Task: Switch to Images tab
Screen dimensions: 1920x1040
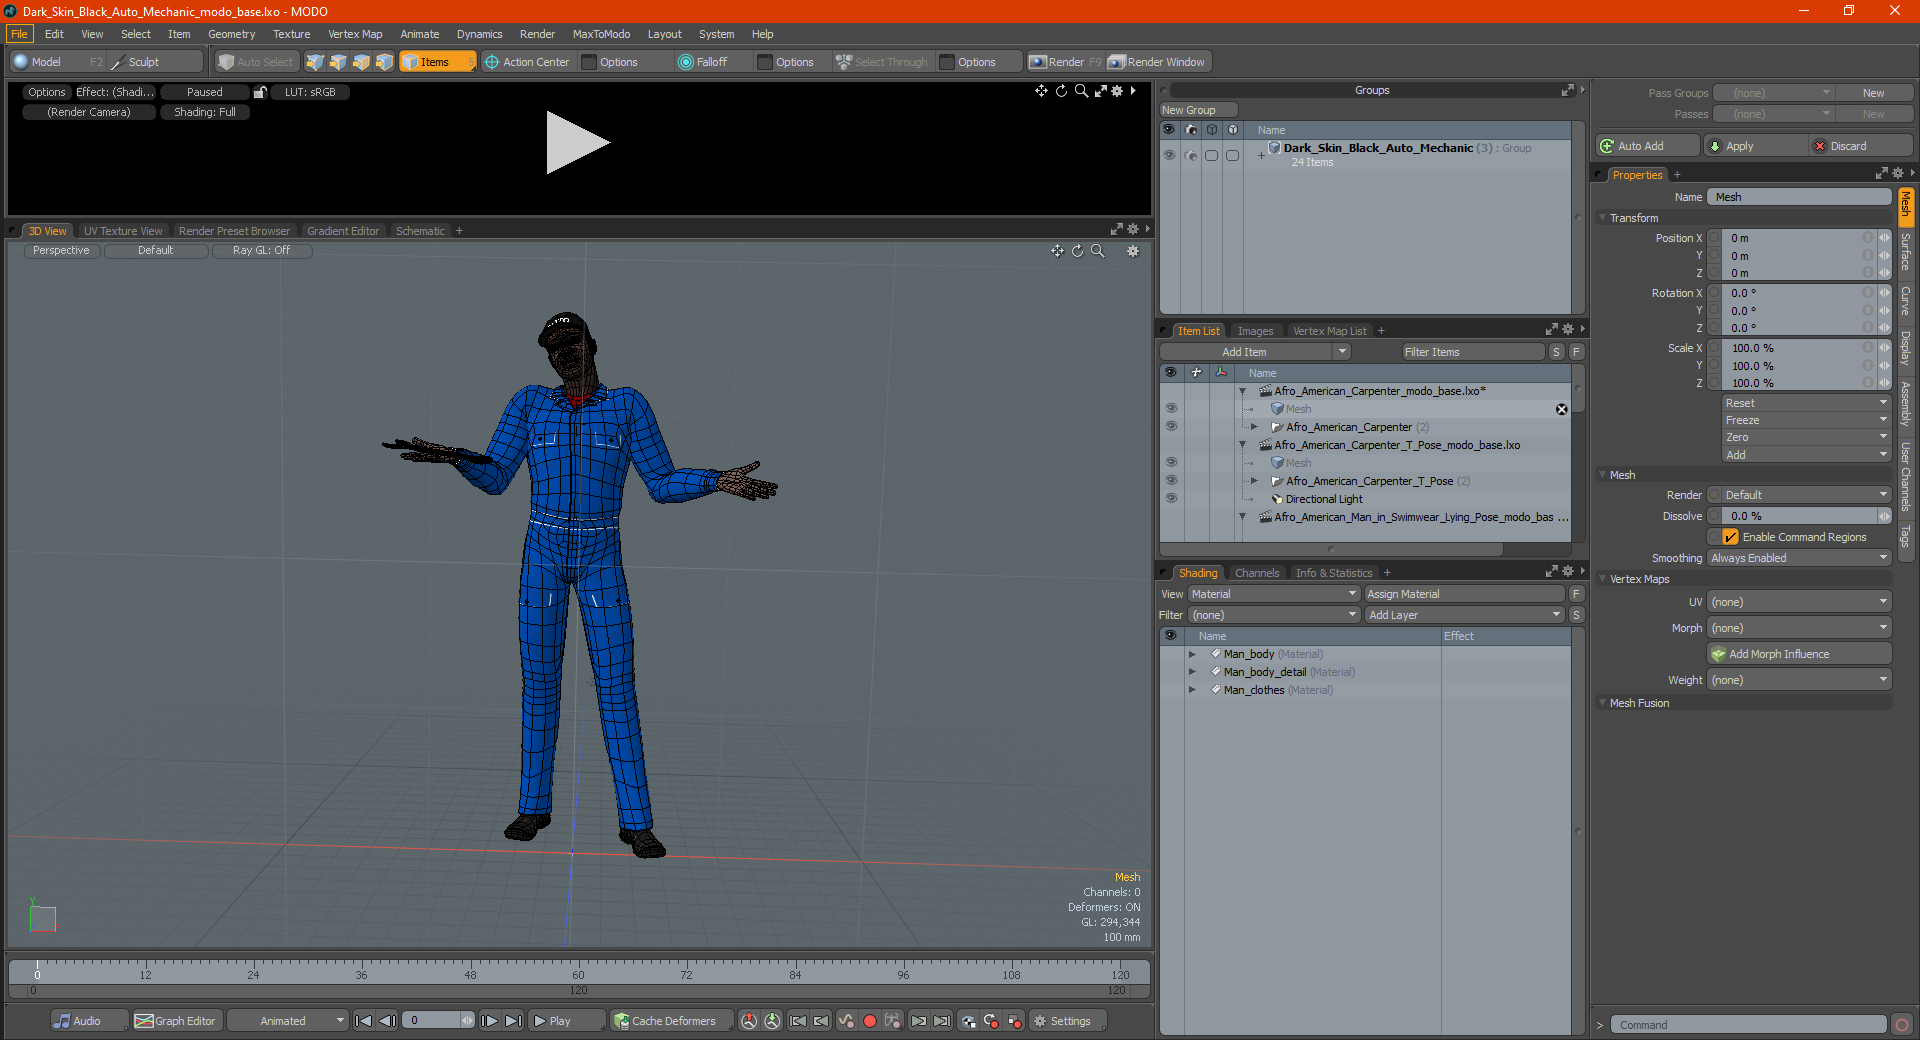Action: point(1255,331)
